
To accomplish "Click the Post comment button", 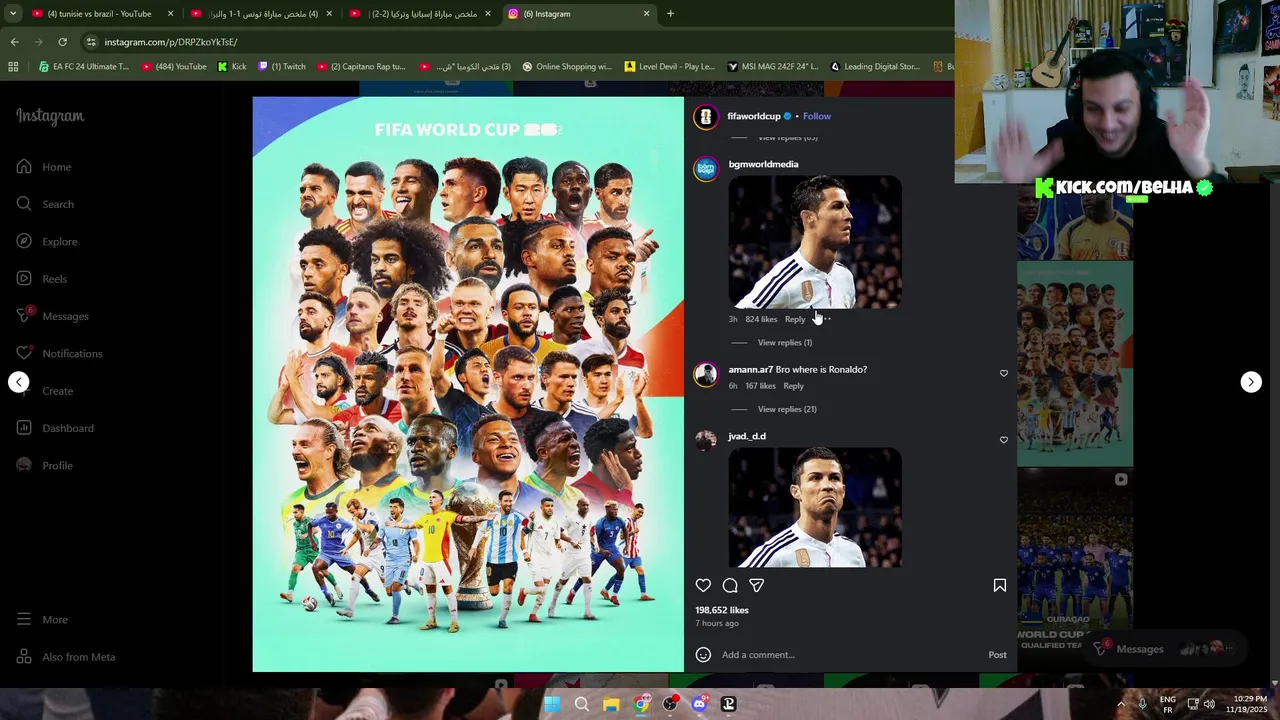I will click(x=997, y=655).
